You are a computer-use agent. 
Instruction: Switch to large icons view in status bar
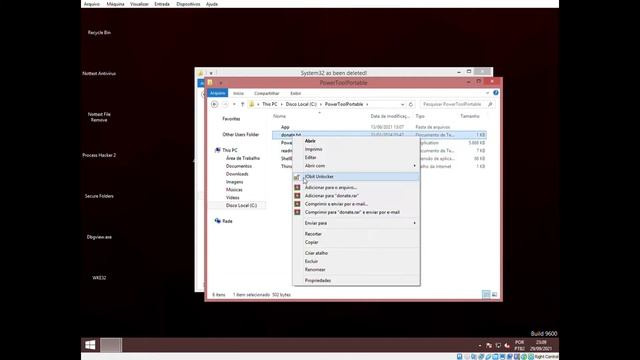point(494,294)
